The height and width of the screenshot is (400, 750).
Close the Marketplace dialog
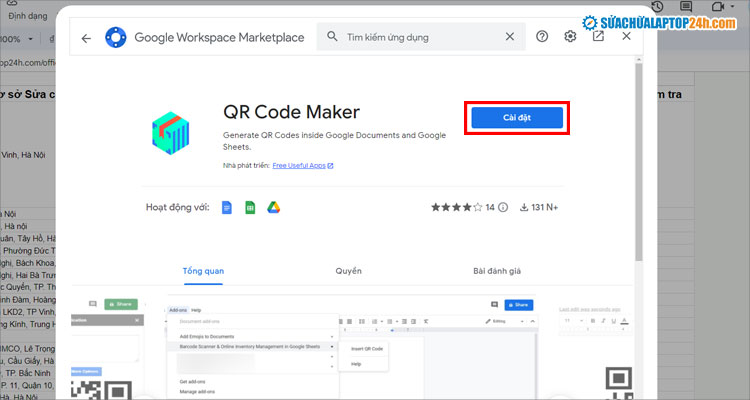point(627,37)
